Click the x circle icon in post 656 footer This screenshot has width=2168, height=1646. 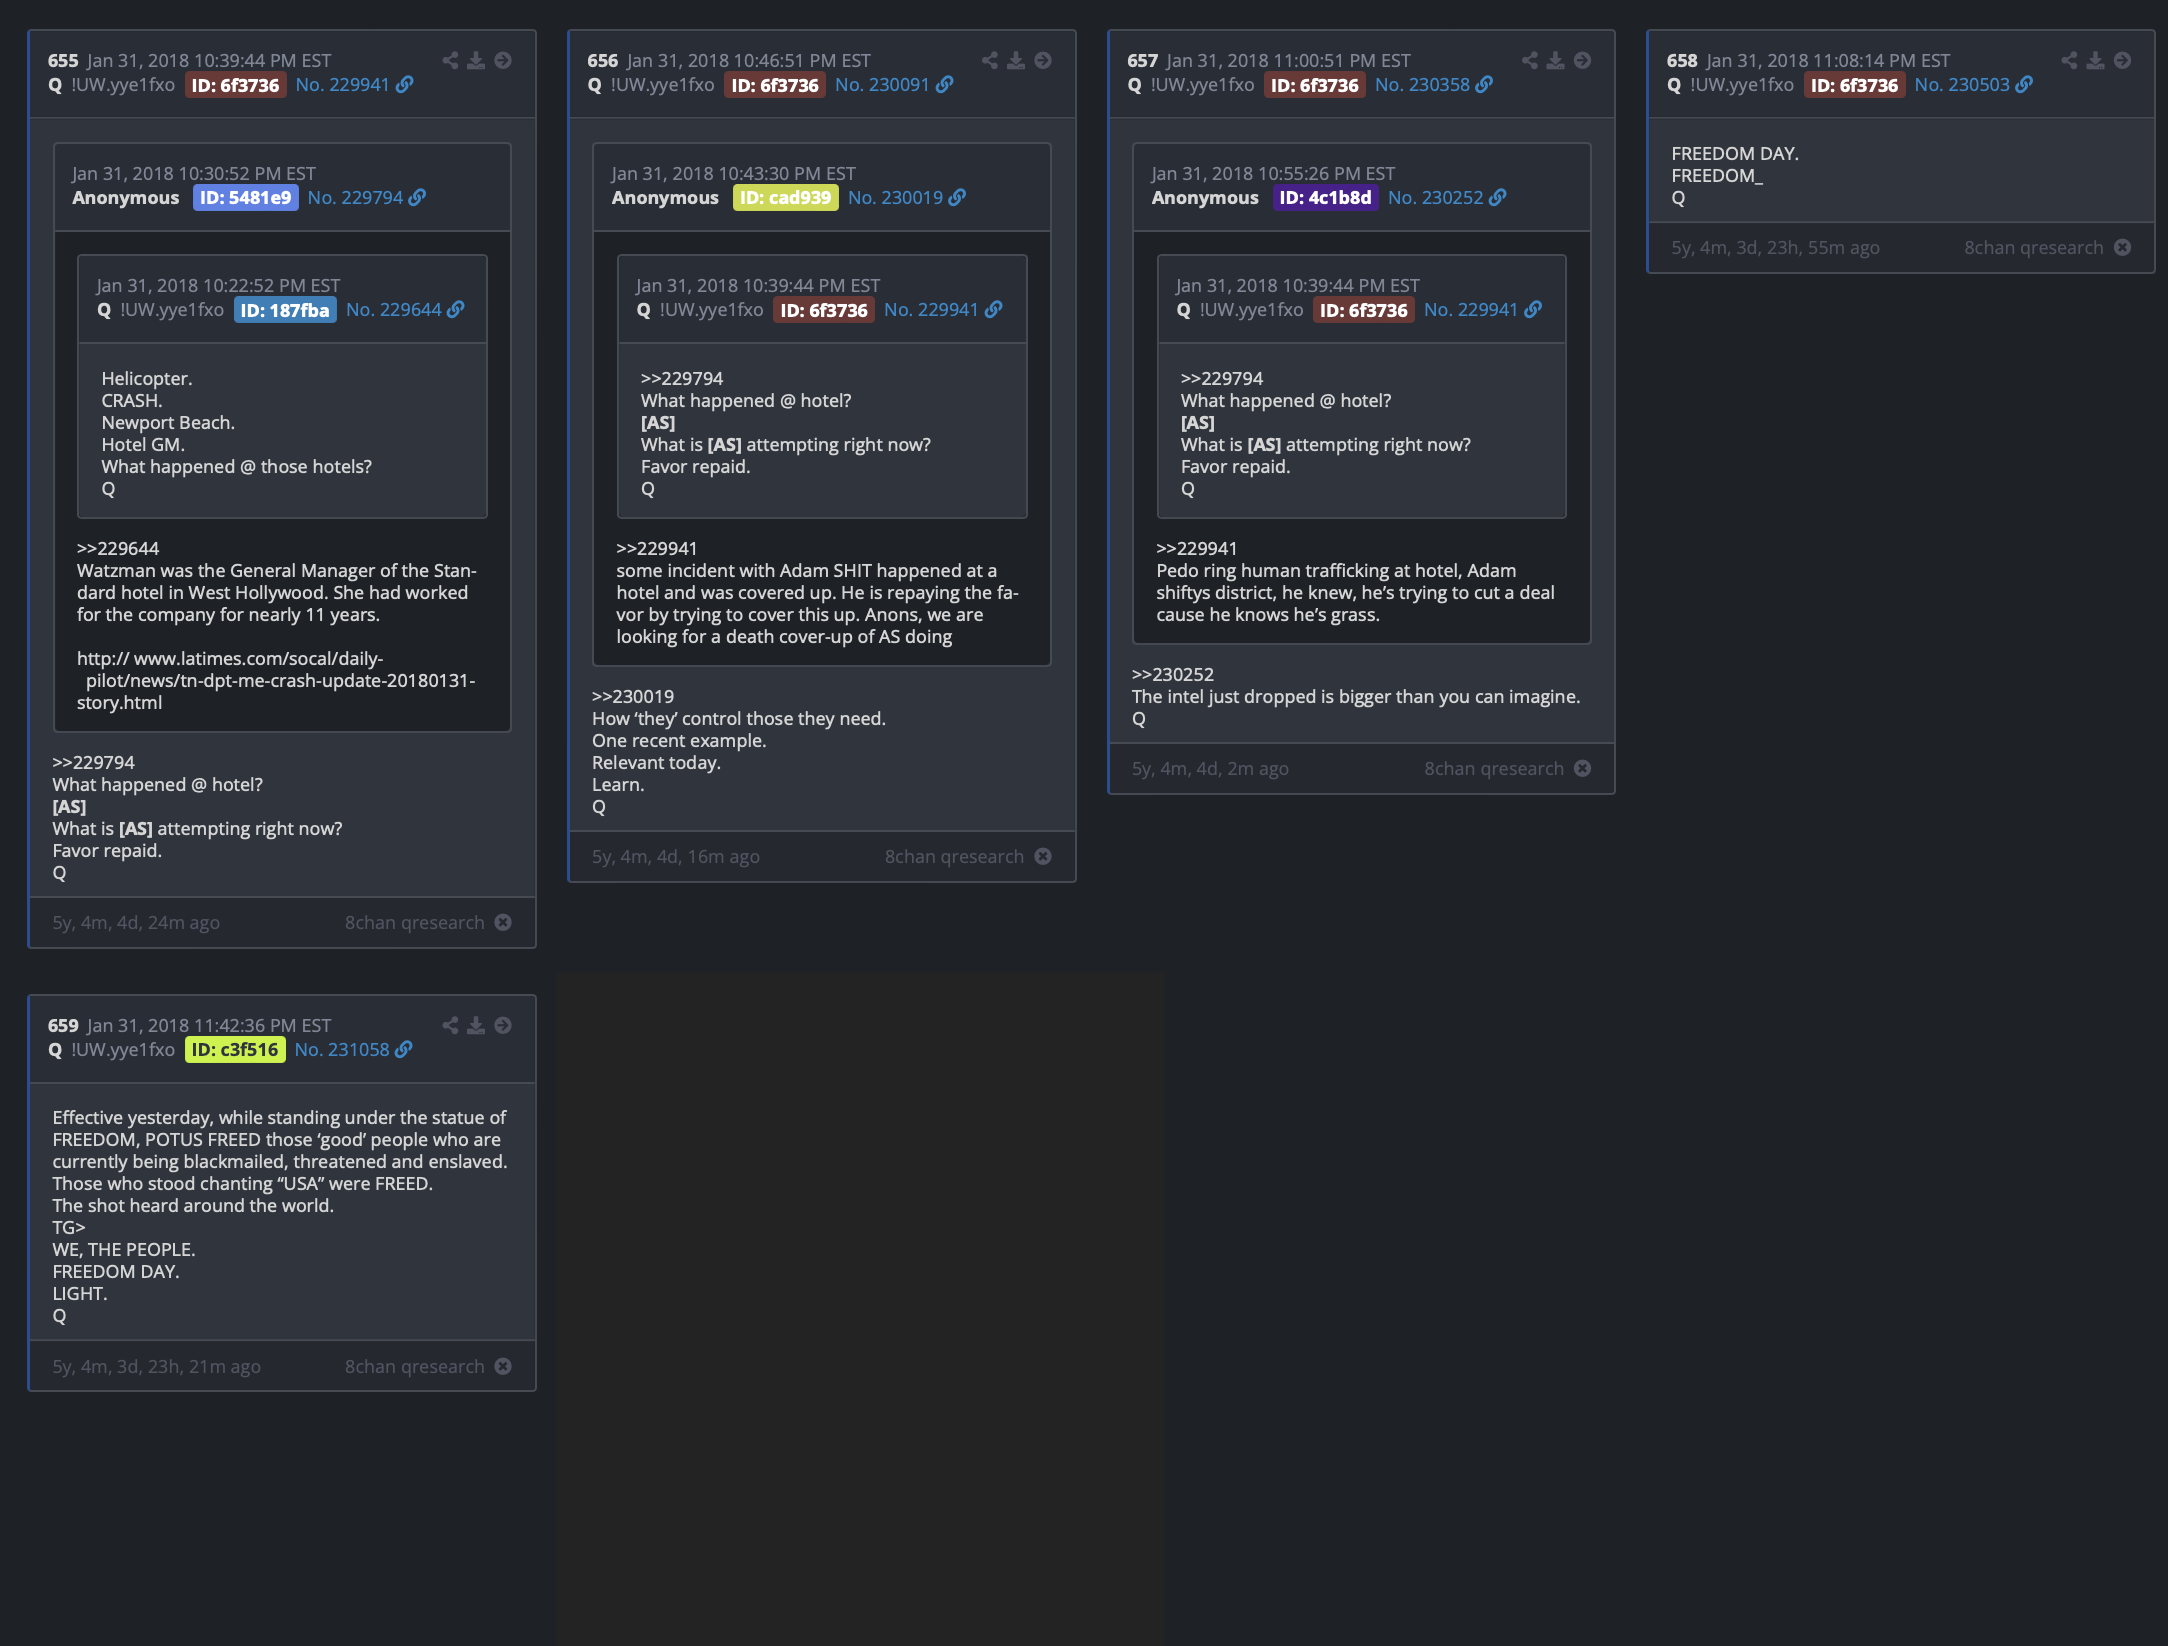(1043, 856)
